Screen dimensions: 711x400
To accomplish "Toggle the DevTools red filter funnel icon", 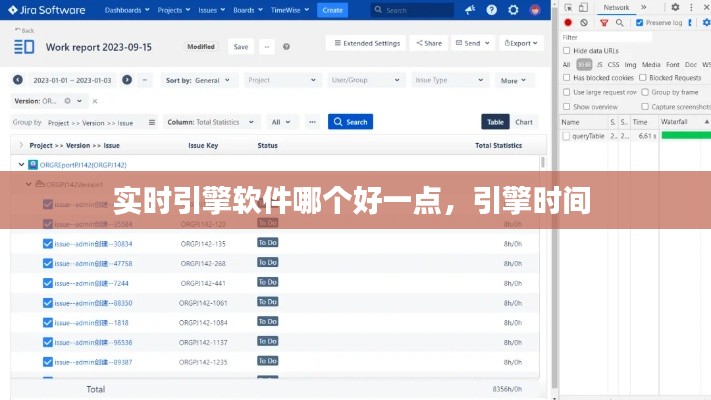I will pyautogui.click(x=605, y=22).
